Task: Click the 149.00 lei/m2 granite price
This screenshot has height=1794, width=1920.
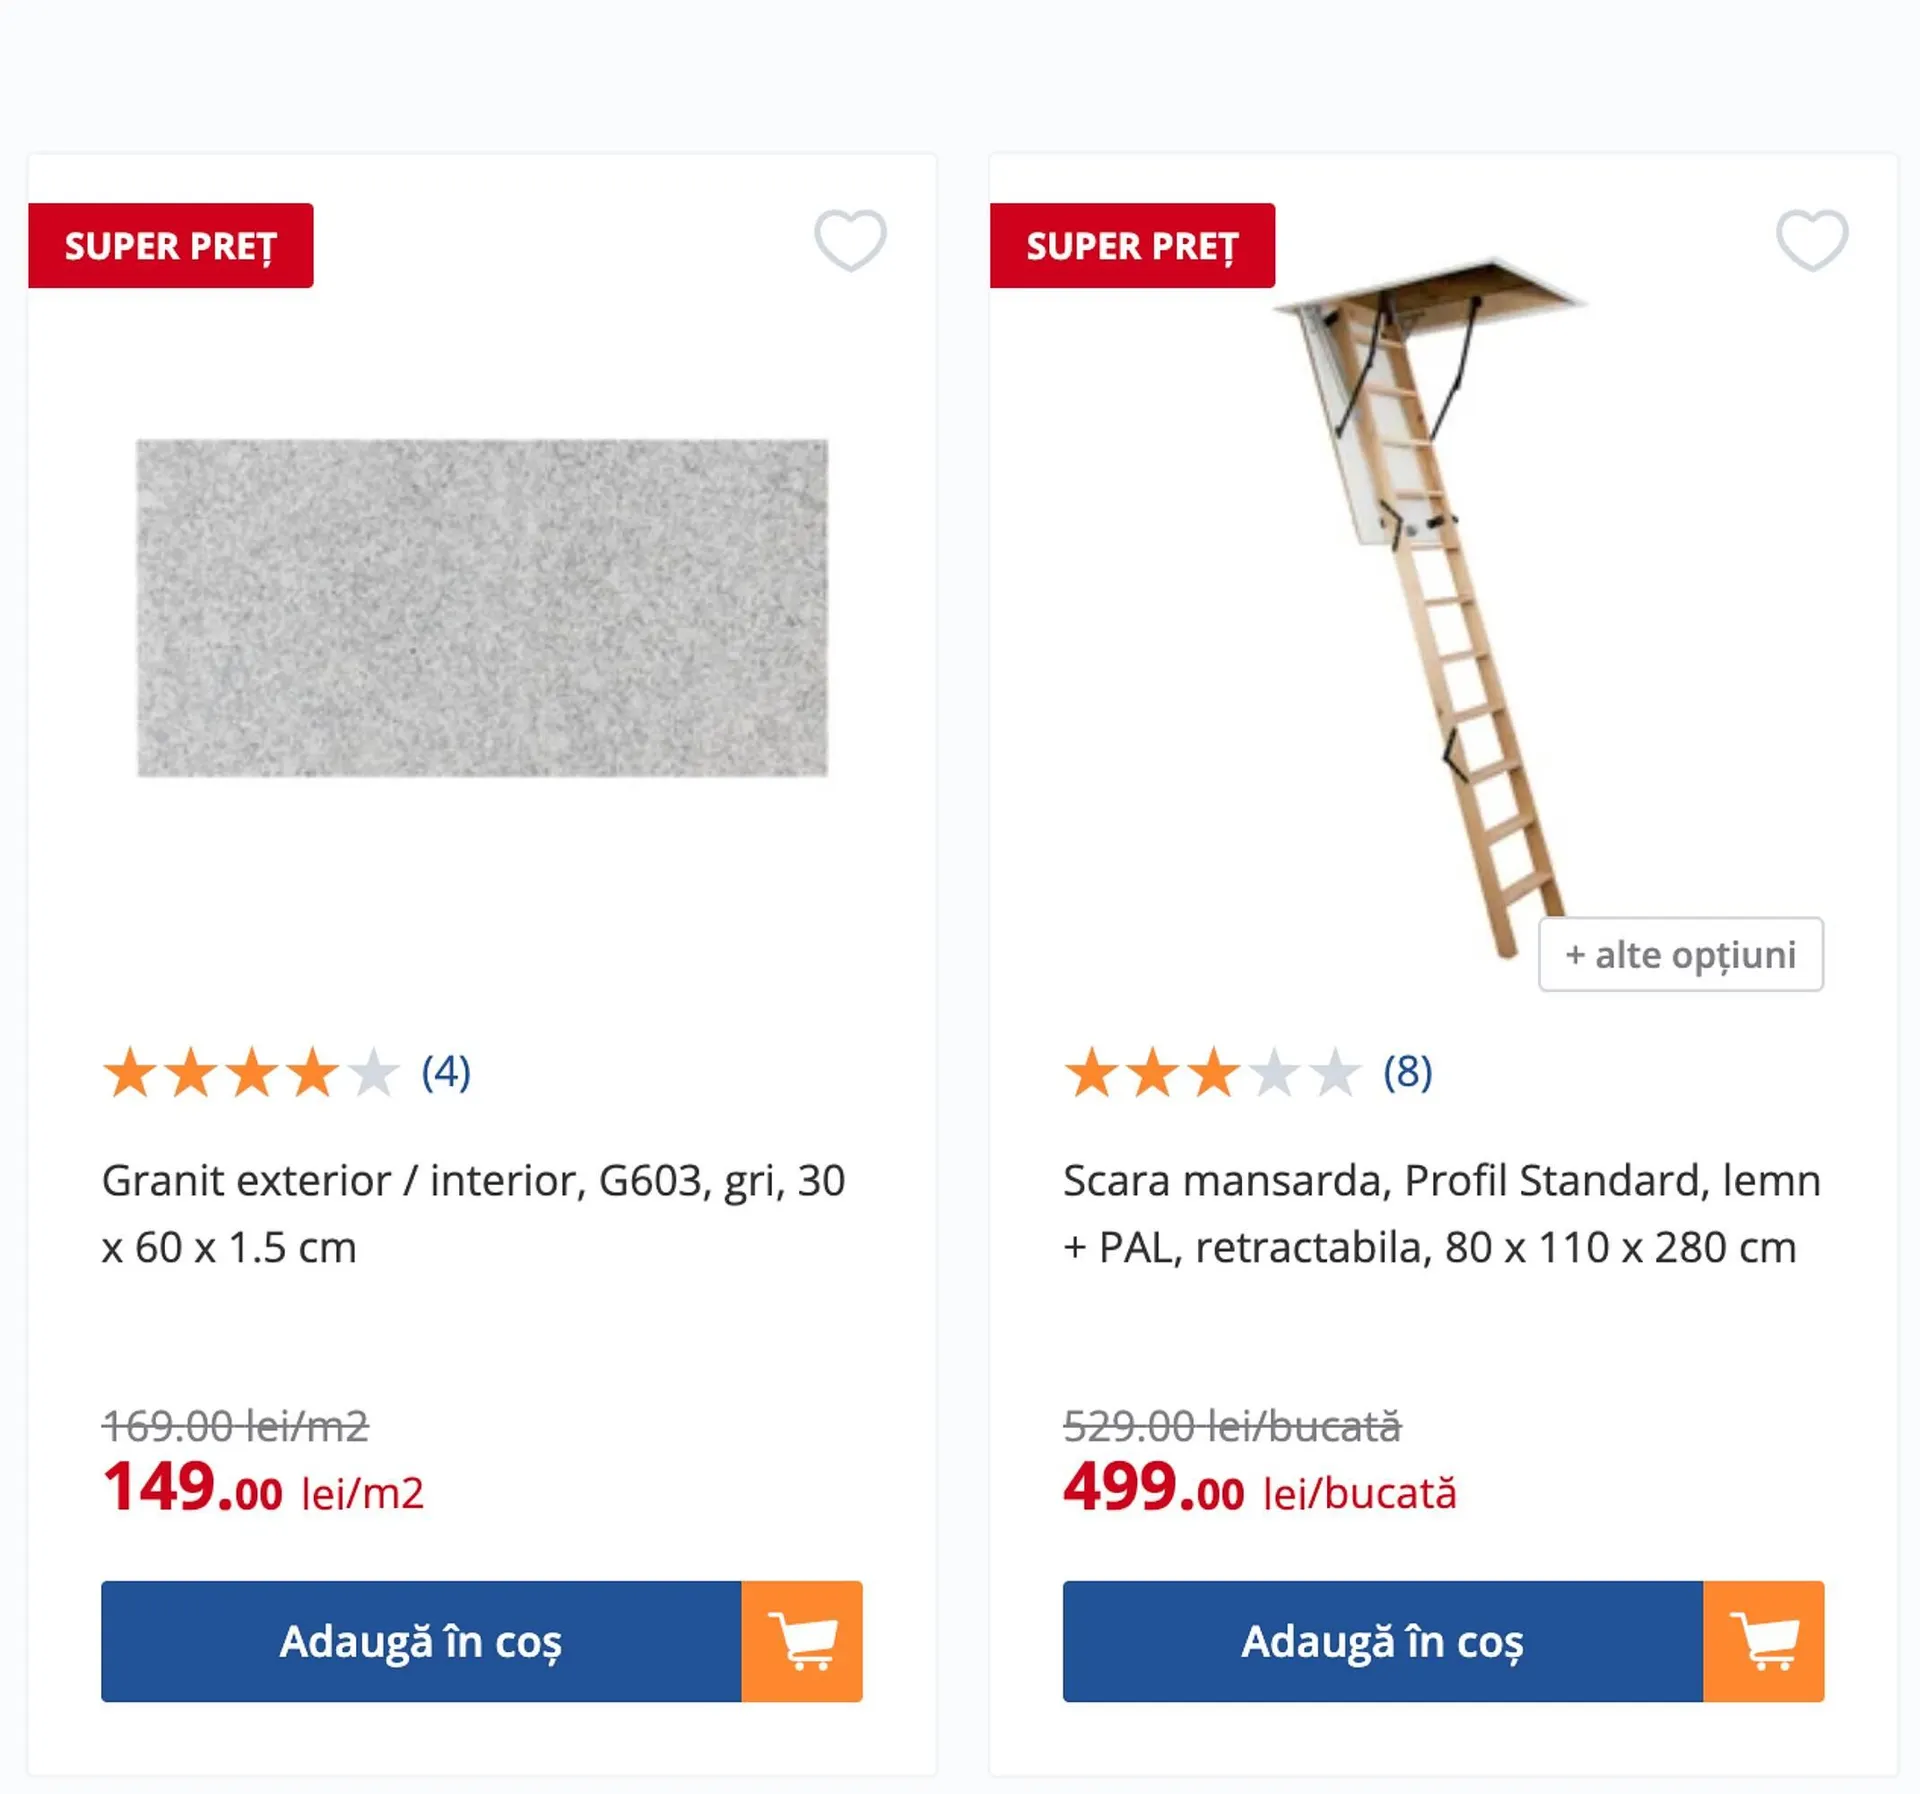Action: 263,1489
